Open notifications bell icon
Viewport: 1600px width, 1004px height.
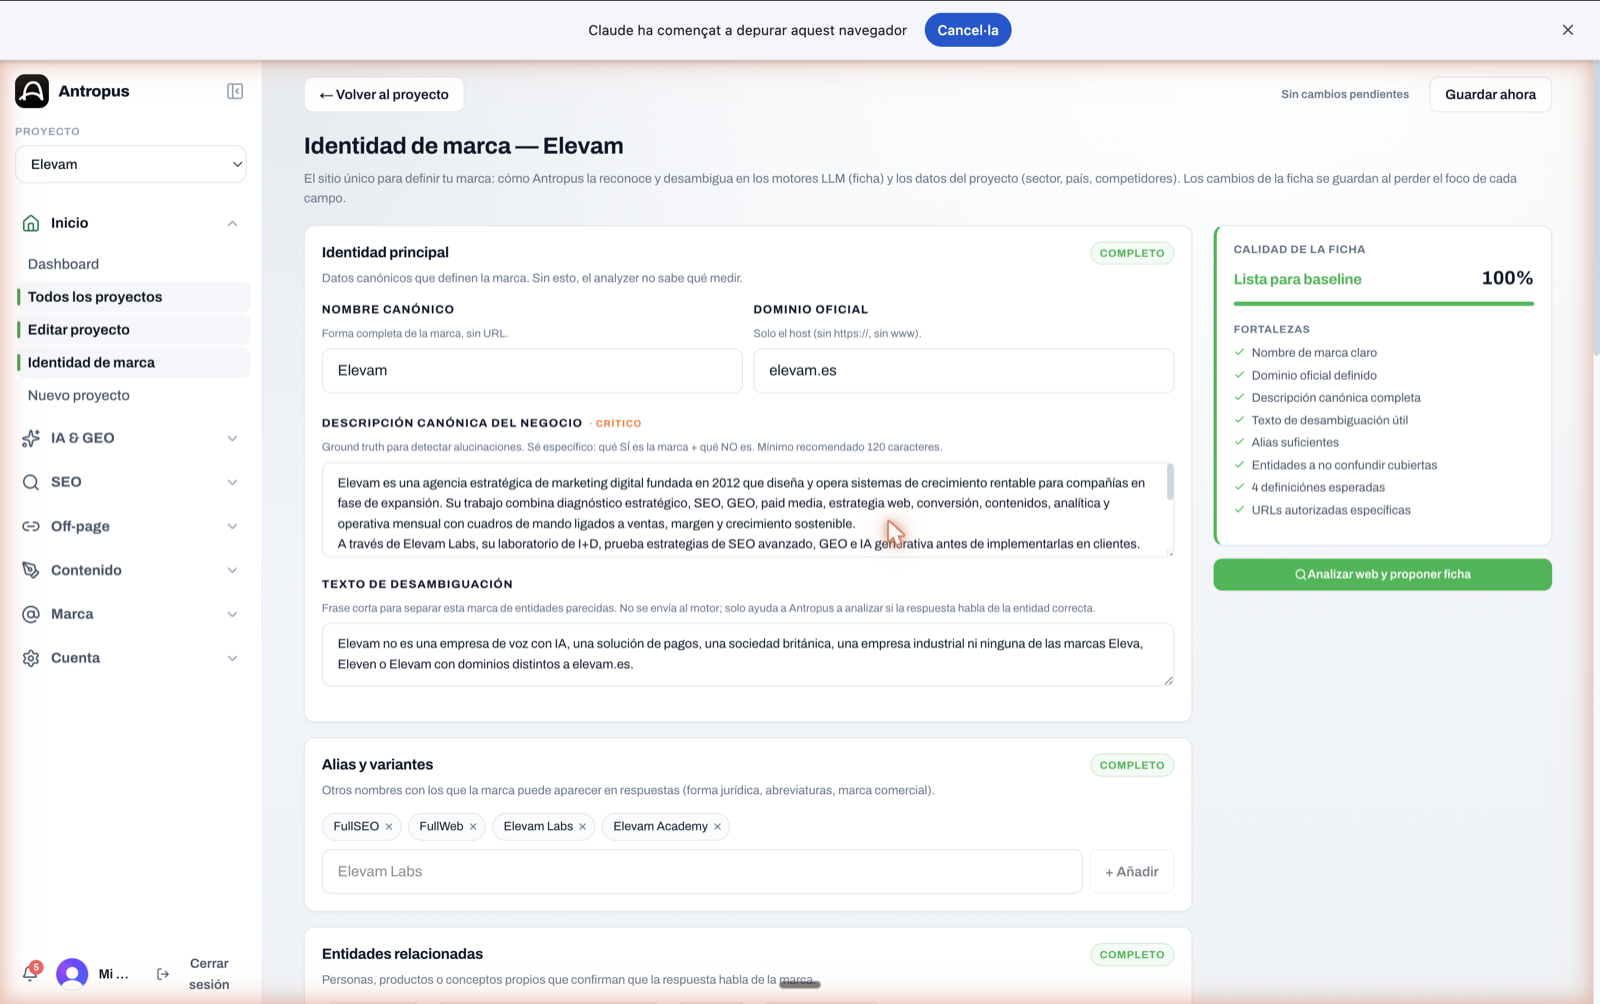tap(30, 973)
